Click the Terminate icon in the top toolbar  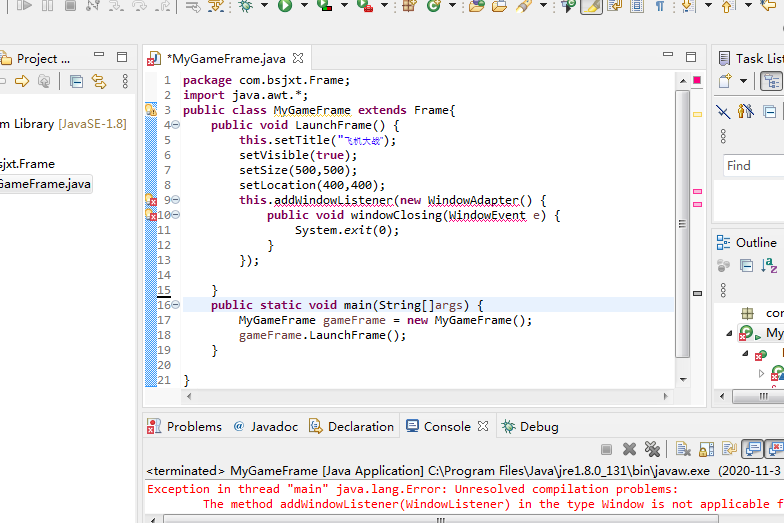click(x=70, y=6)
